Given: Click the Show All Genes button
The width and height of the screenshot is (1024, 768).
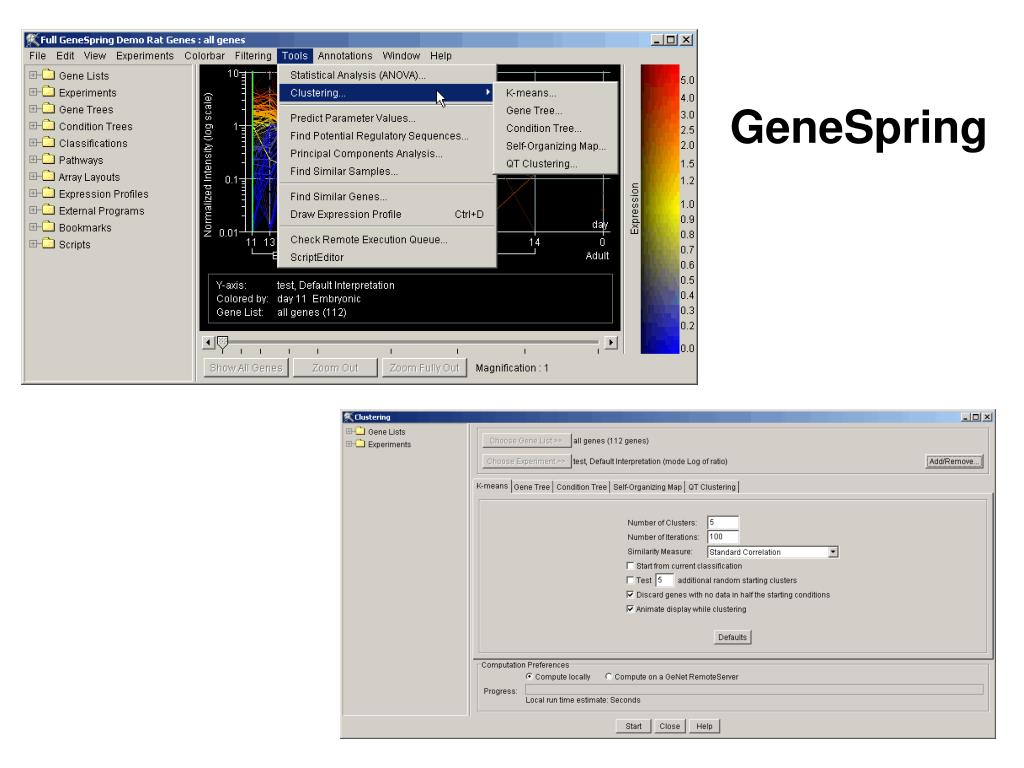Looking at the screenshot, I should (246, 368).
